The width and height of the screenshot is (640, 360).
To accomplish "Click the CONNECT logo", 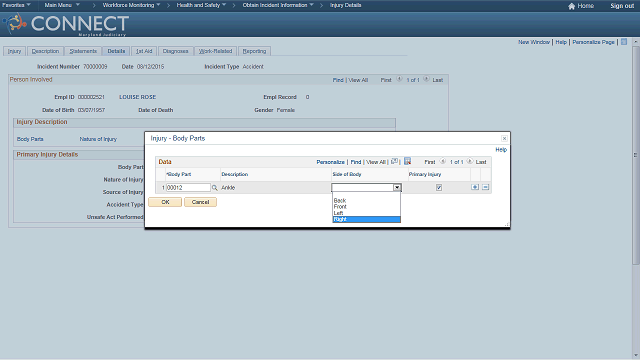I will tap(67, 24).
